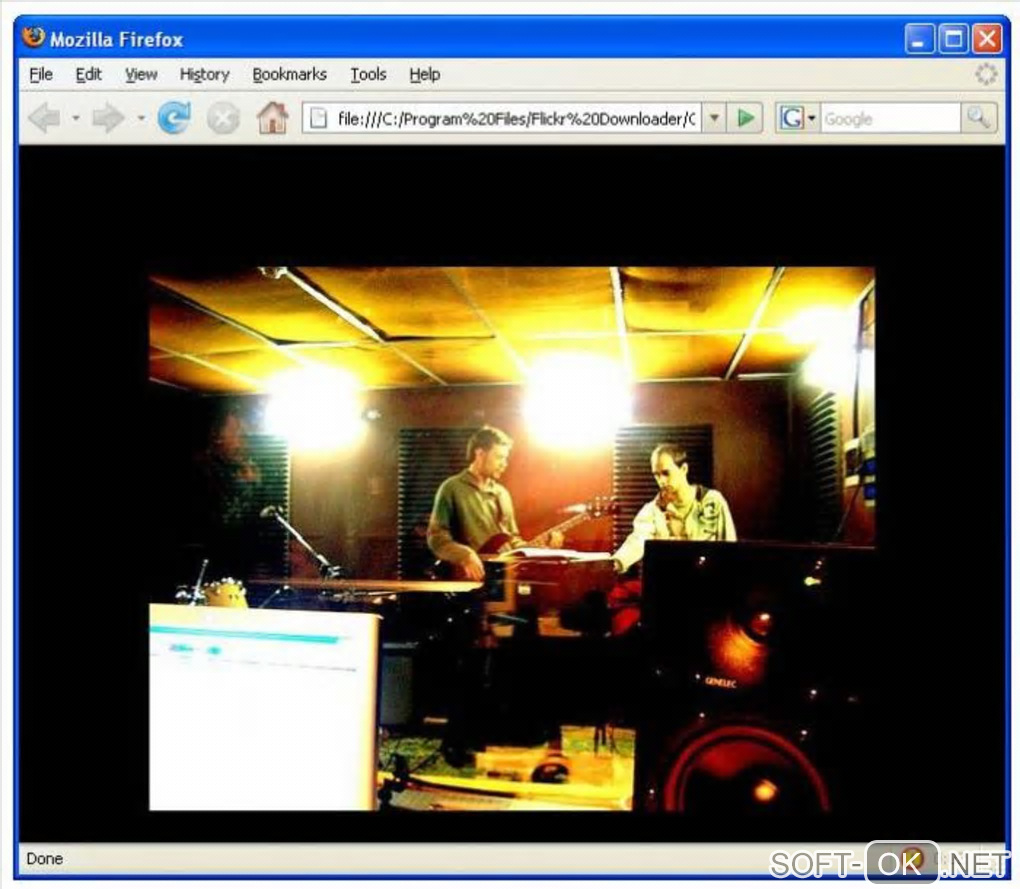Close the Mozilla Firefox window
The height and width of the screenshot is (889, 1020).
tap(987, 38)
